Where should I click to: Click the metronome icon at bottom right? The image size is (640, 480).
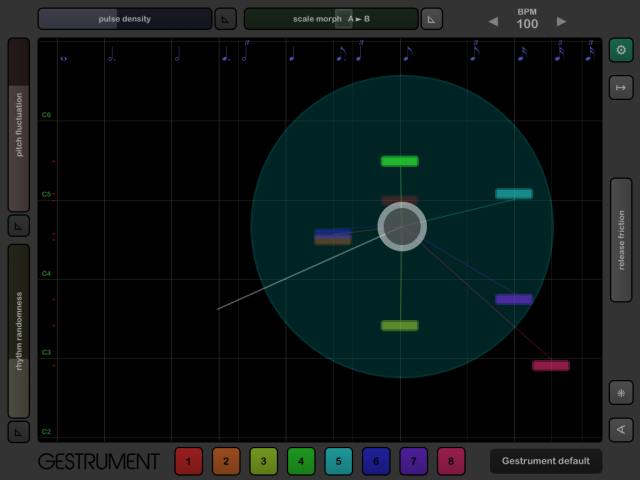[621, 430]
